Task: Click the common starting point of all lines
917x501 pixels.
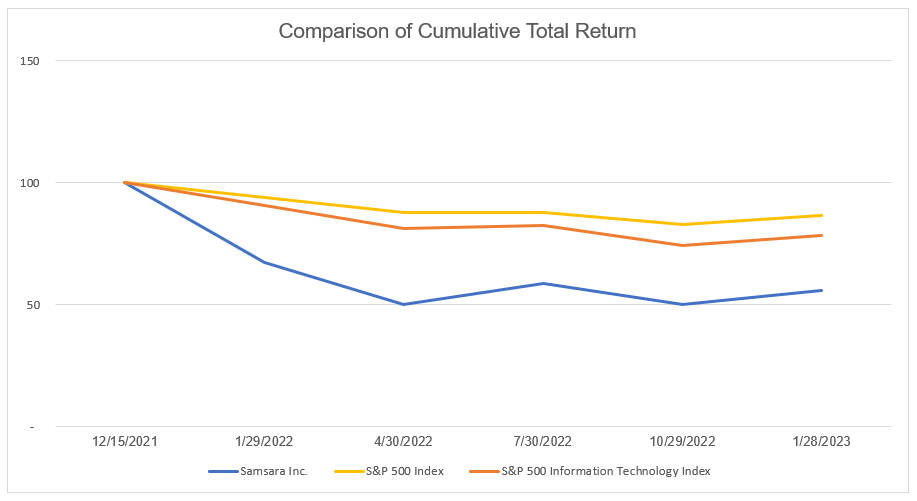Action: click(x=125, y=182)
